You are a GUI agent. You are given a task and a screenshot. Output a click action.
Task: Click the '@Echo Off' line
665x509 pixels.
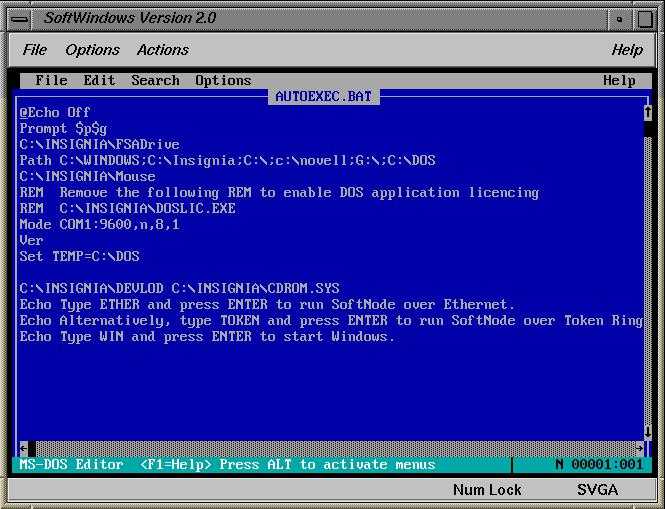tap(55, 112)
